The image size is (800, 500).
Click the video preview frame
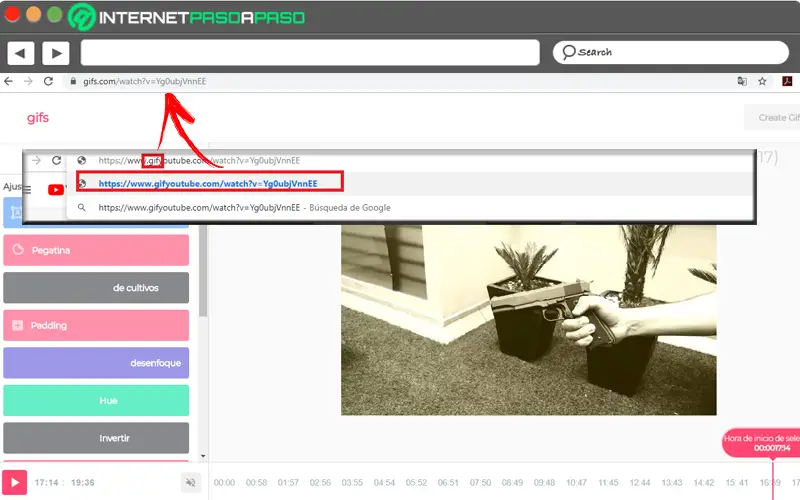(529, 320)
